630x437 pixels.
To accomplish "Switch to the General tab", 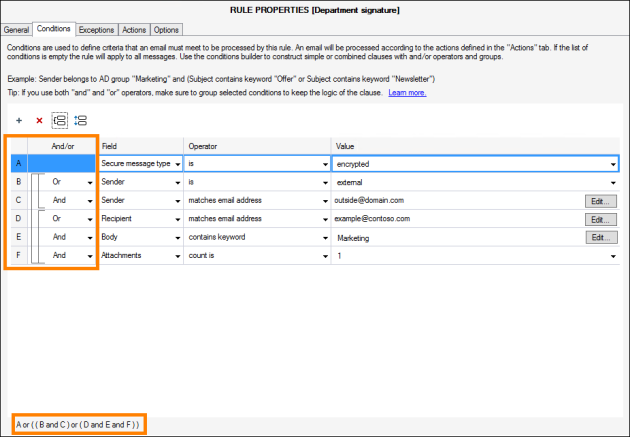I will pos(16,30).
